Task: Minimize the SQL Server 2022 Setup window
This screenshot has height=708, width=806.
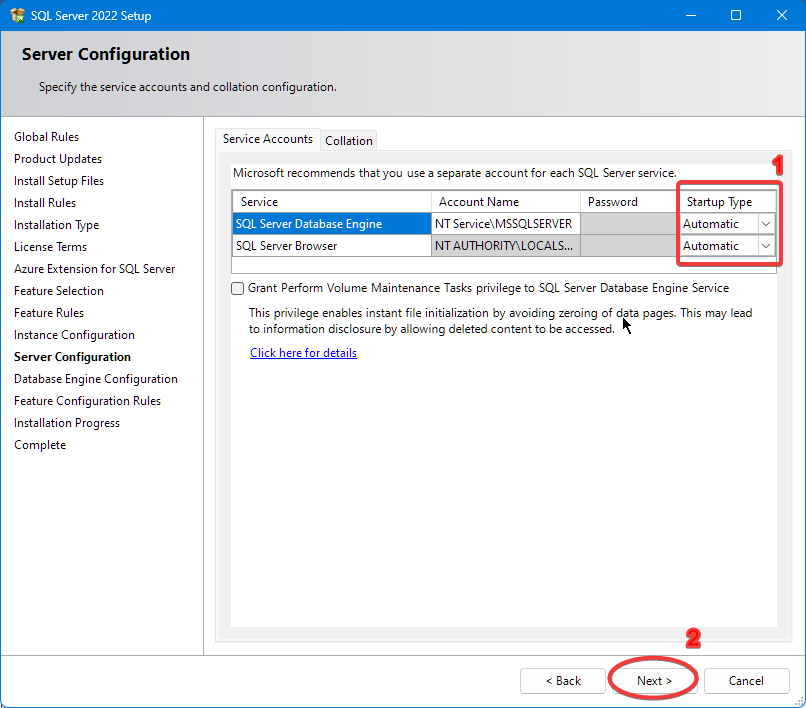Action: click(691, 15)
